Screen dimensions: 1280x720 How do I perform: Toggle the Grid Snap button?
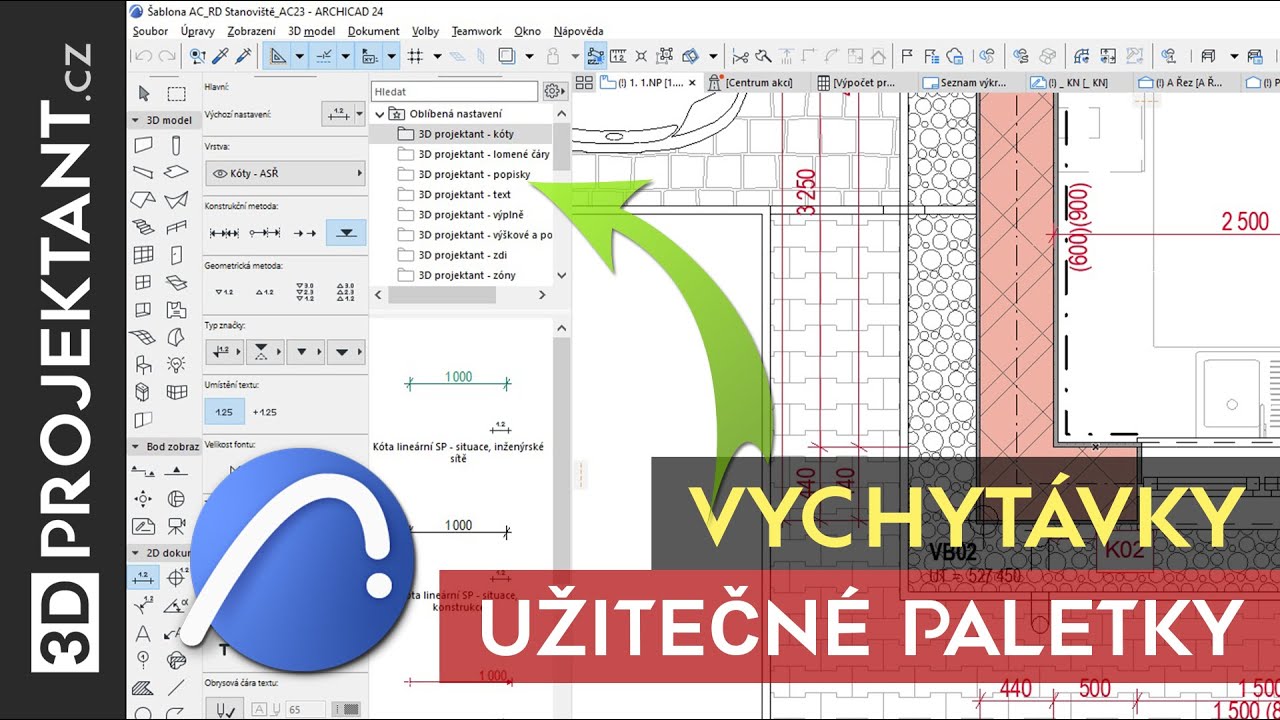click(x=416, y=56)
